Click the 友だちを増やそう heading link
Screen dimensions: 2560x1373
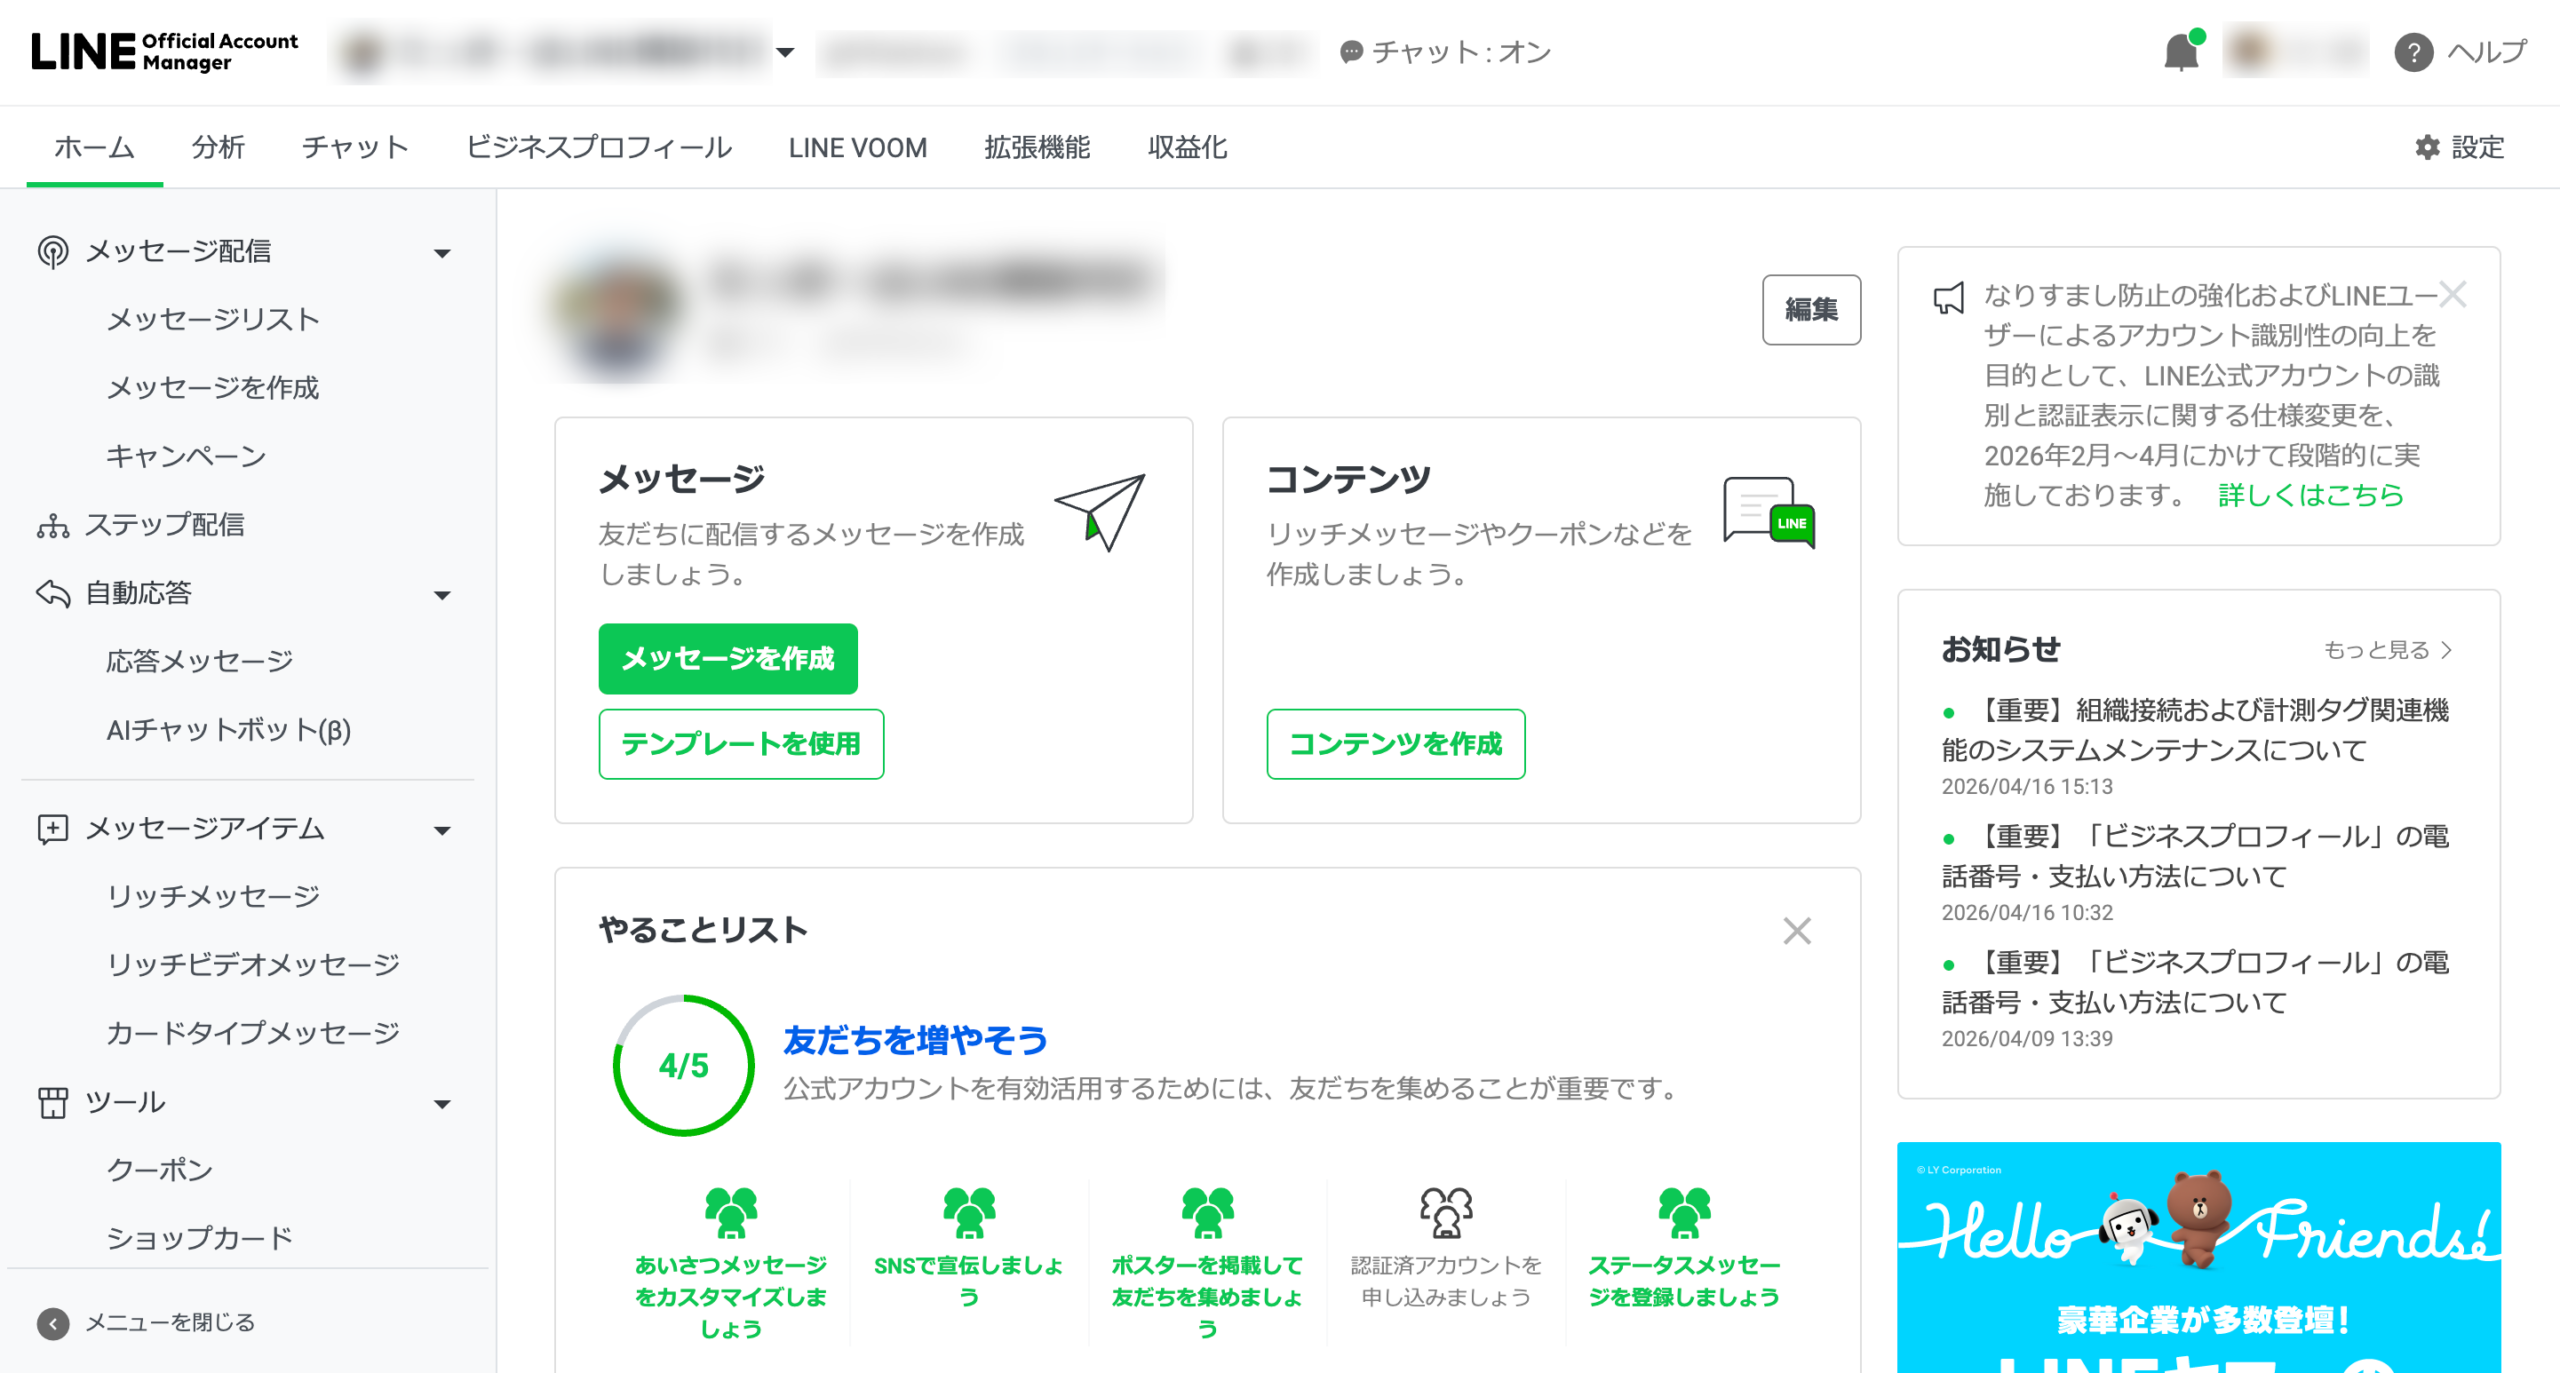point(915,1040)
